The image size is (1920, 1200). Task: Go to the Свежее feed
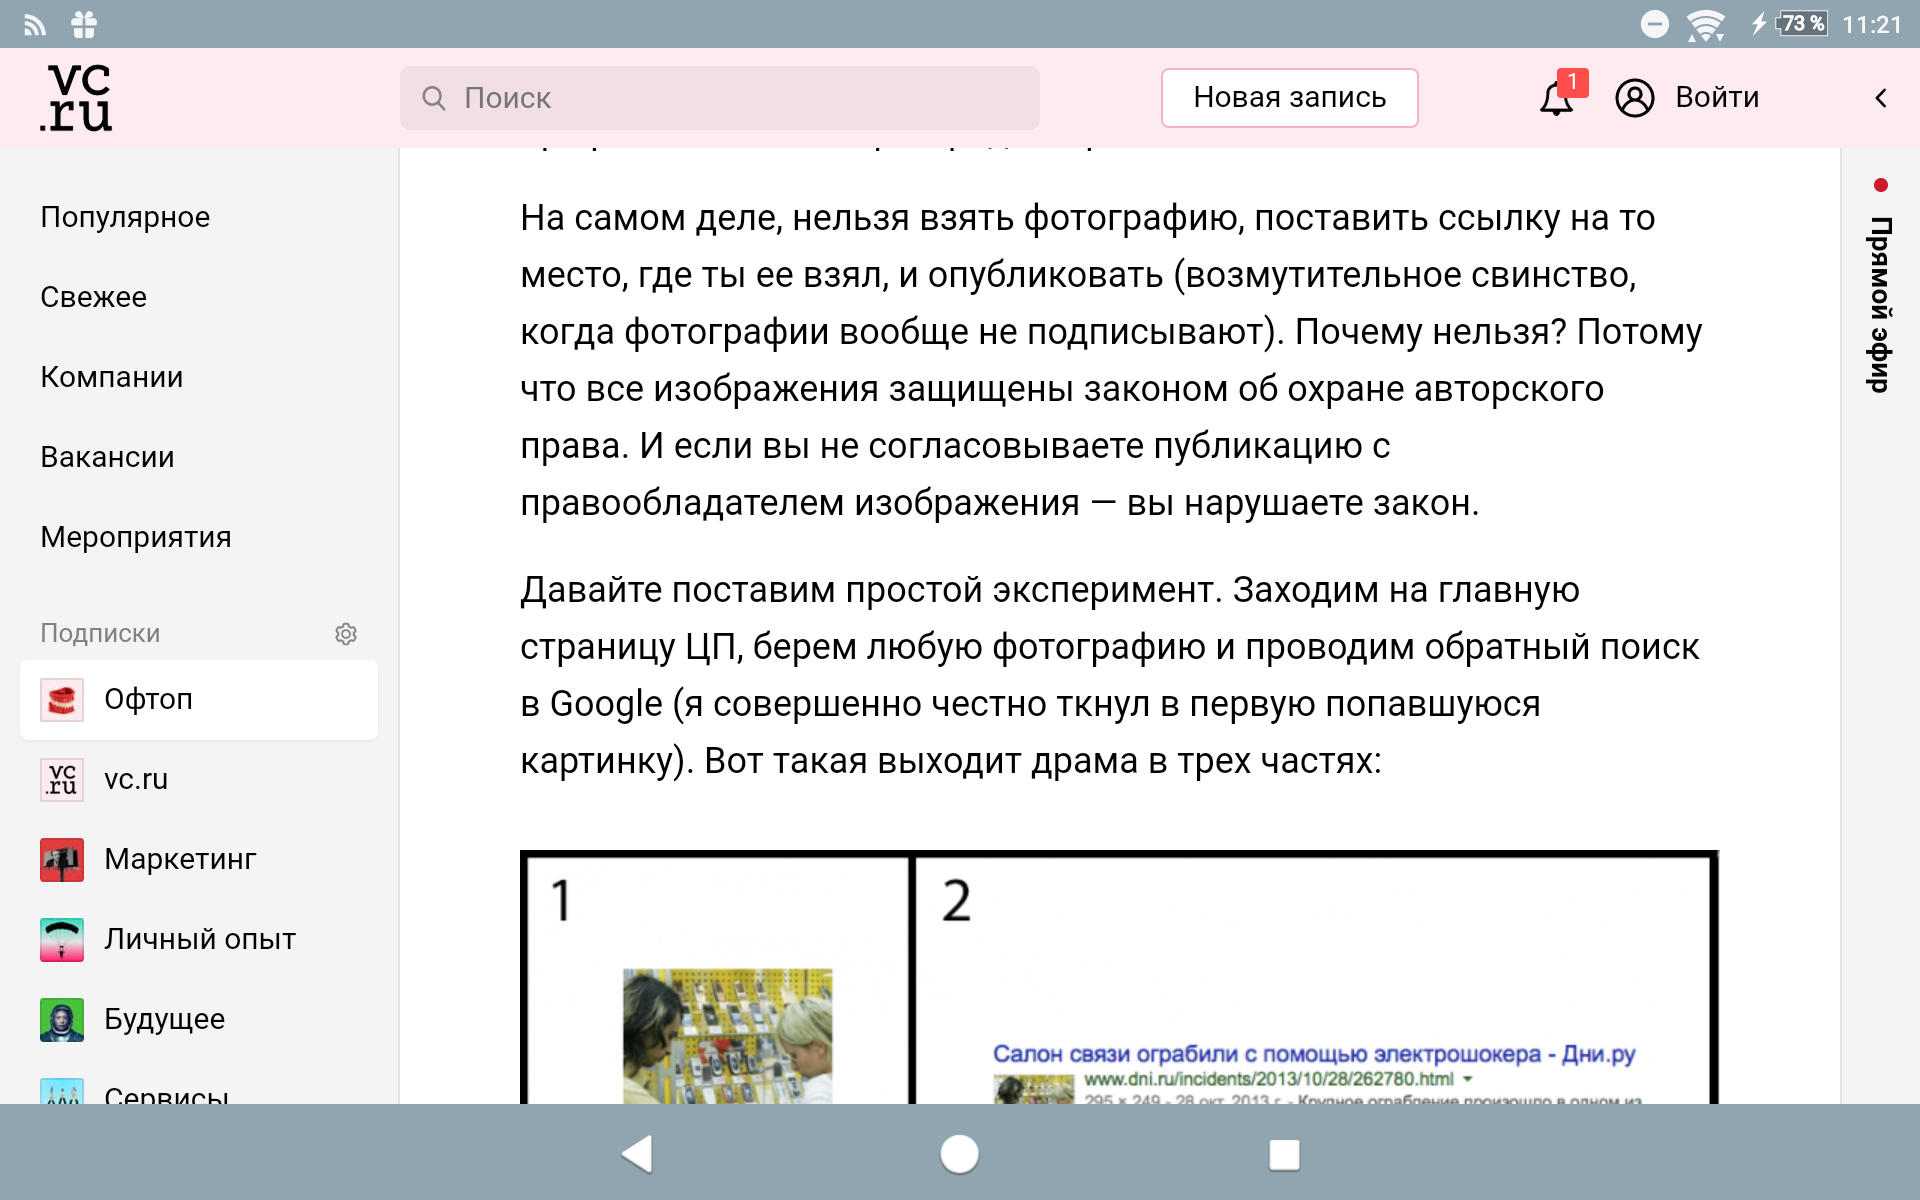[x=93, y=297]
